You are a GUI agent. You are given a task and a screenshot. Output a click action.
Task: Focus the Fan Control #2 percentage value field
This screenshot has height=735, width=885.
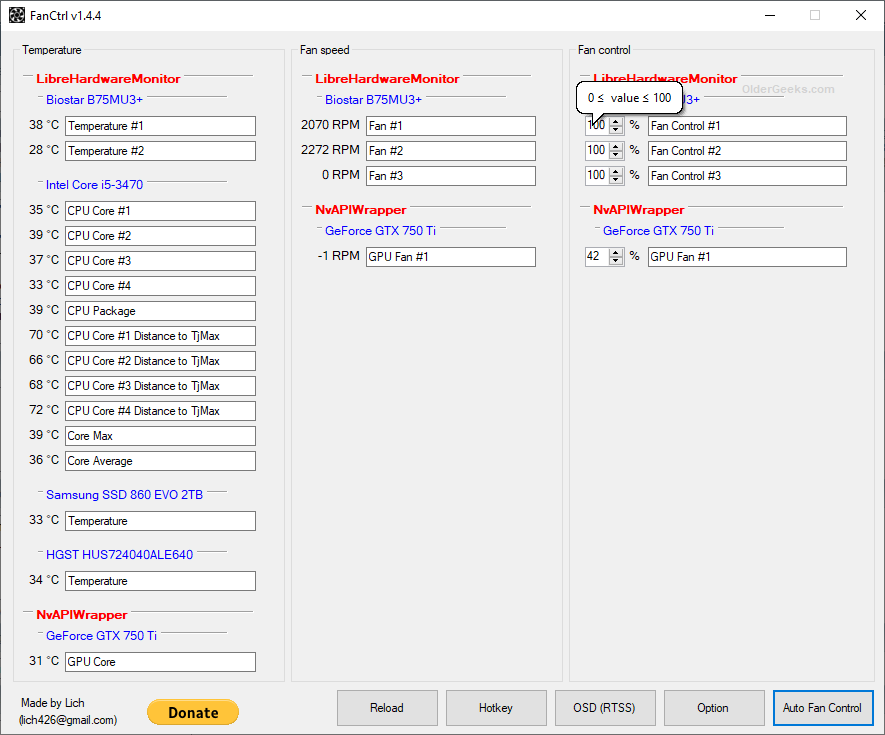click(597, 151)
